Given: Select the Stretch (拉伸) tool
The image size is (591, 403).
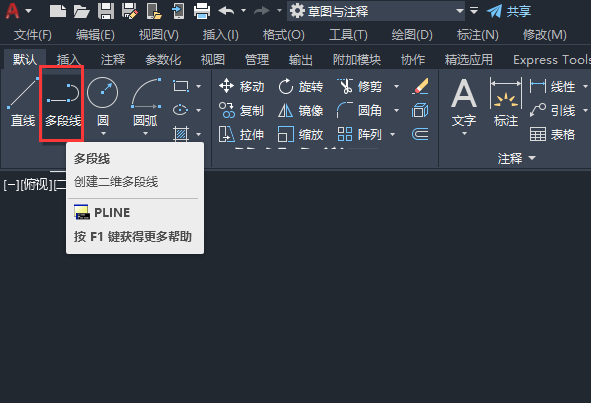Looking at the screenshot, I should click(242, 134).
